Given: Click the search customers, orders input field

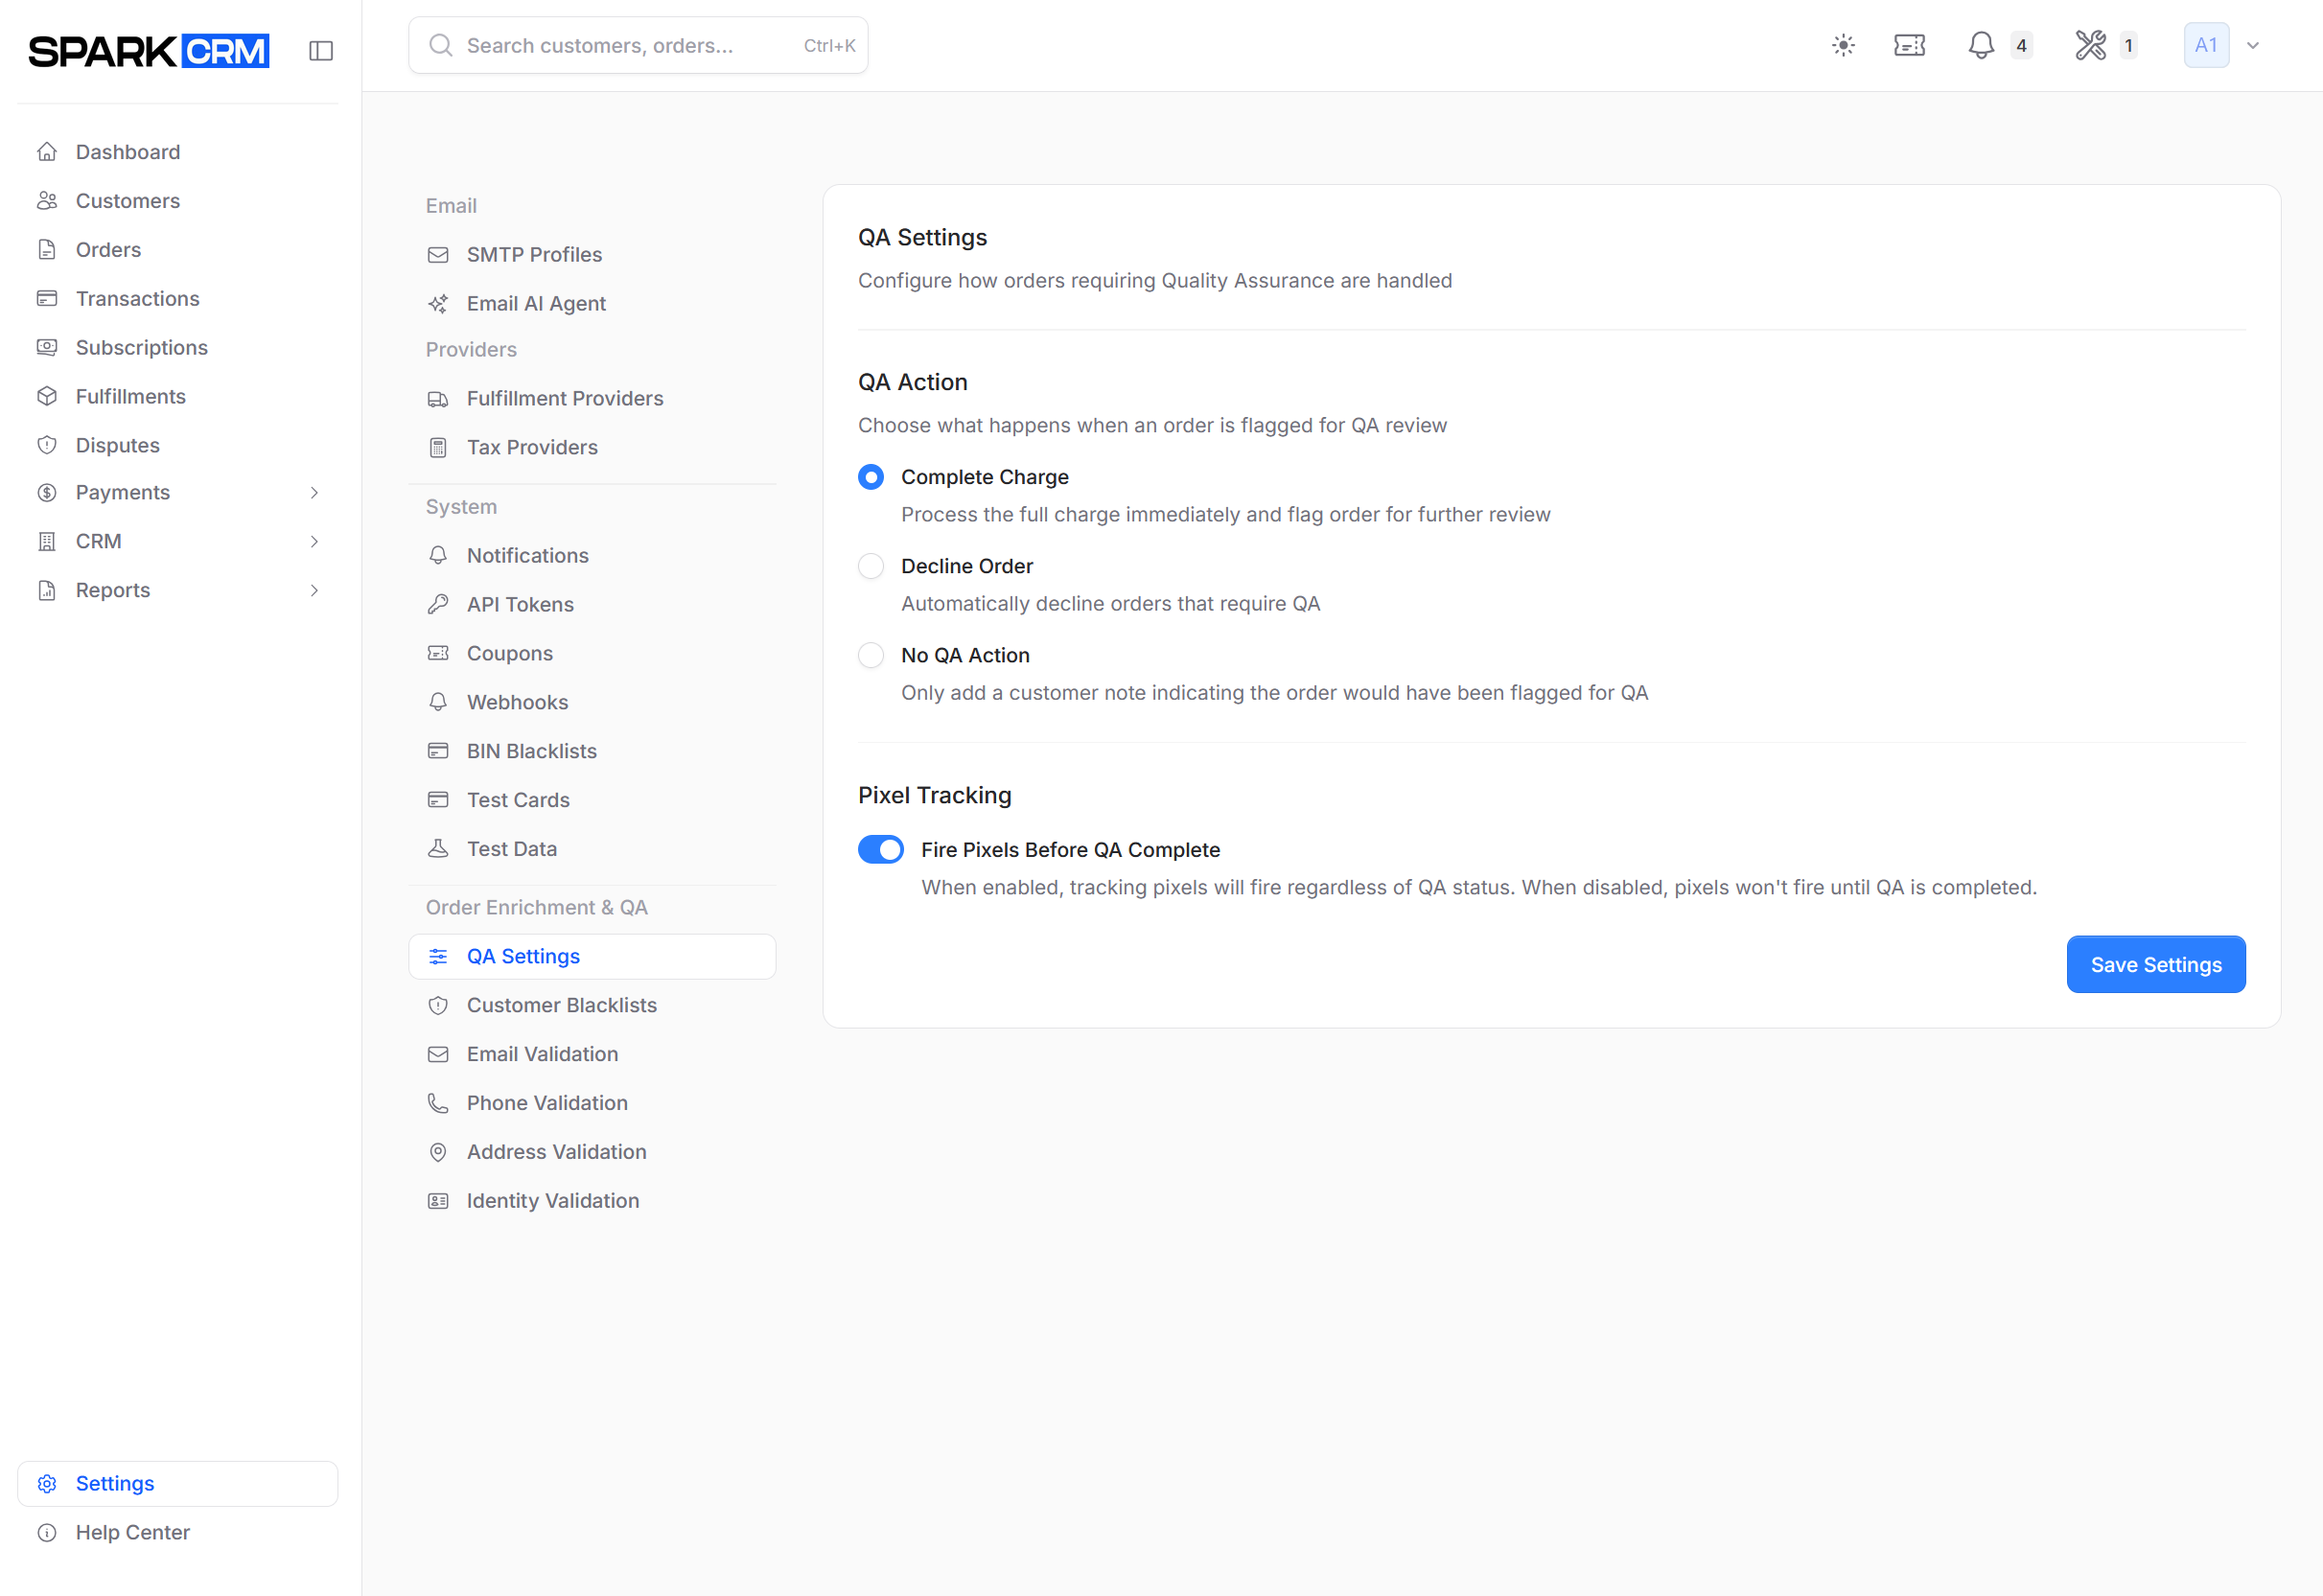Looking at the screenshot, I should coord(638,45).
